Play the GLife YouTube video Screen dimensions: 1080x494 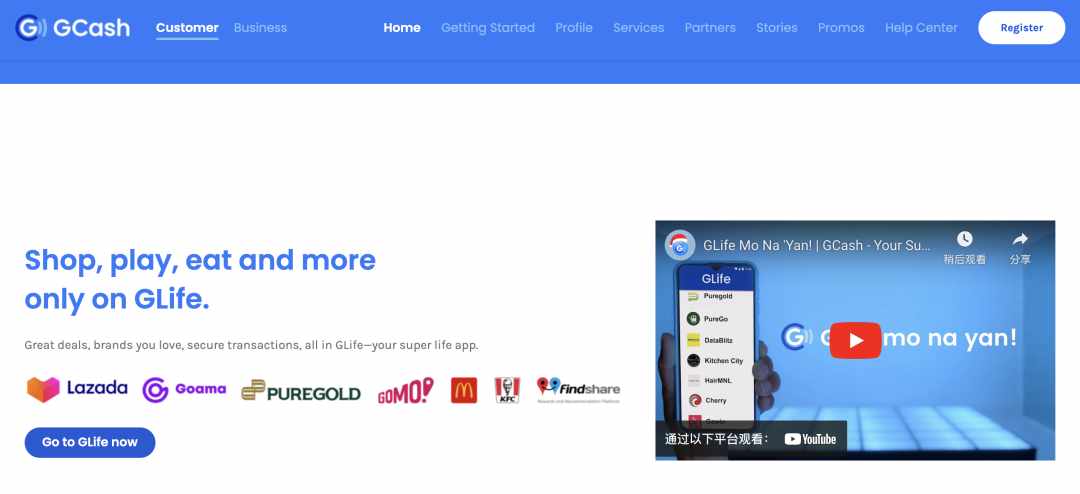[x=855, y=340]
